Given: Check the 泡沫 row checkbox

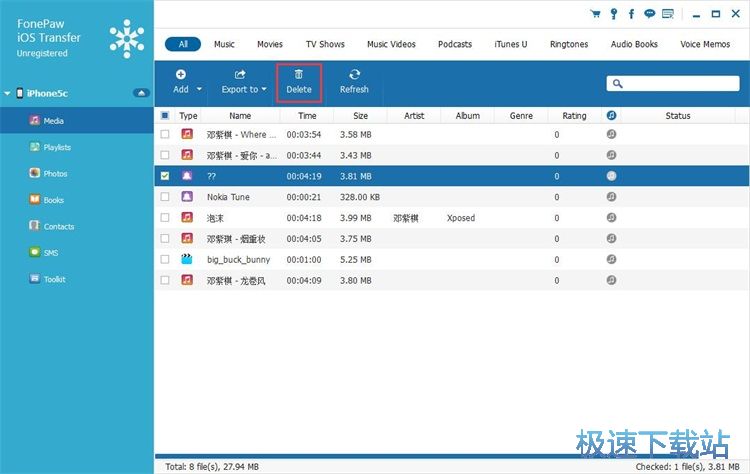Looking at the screenshot, I should pyautogui.click(x=165, y=218).
